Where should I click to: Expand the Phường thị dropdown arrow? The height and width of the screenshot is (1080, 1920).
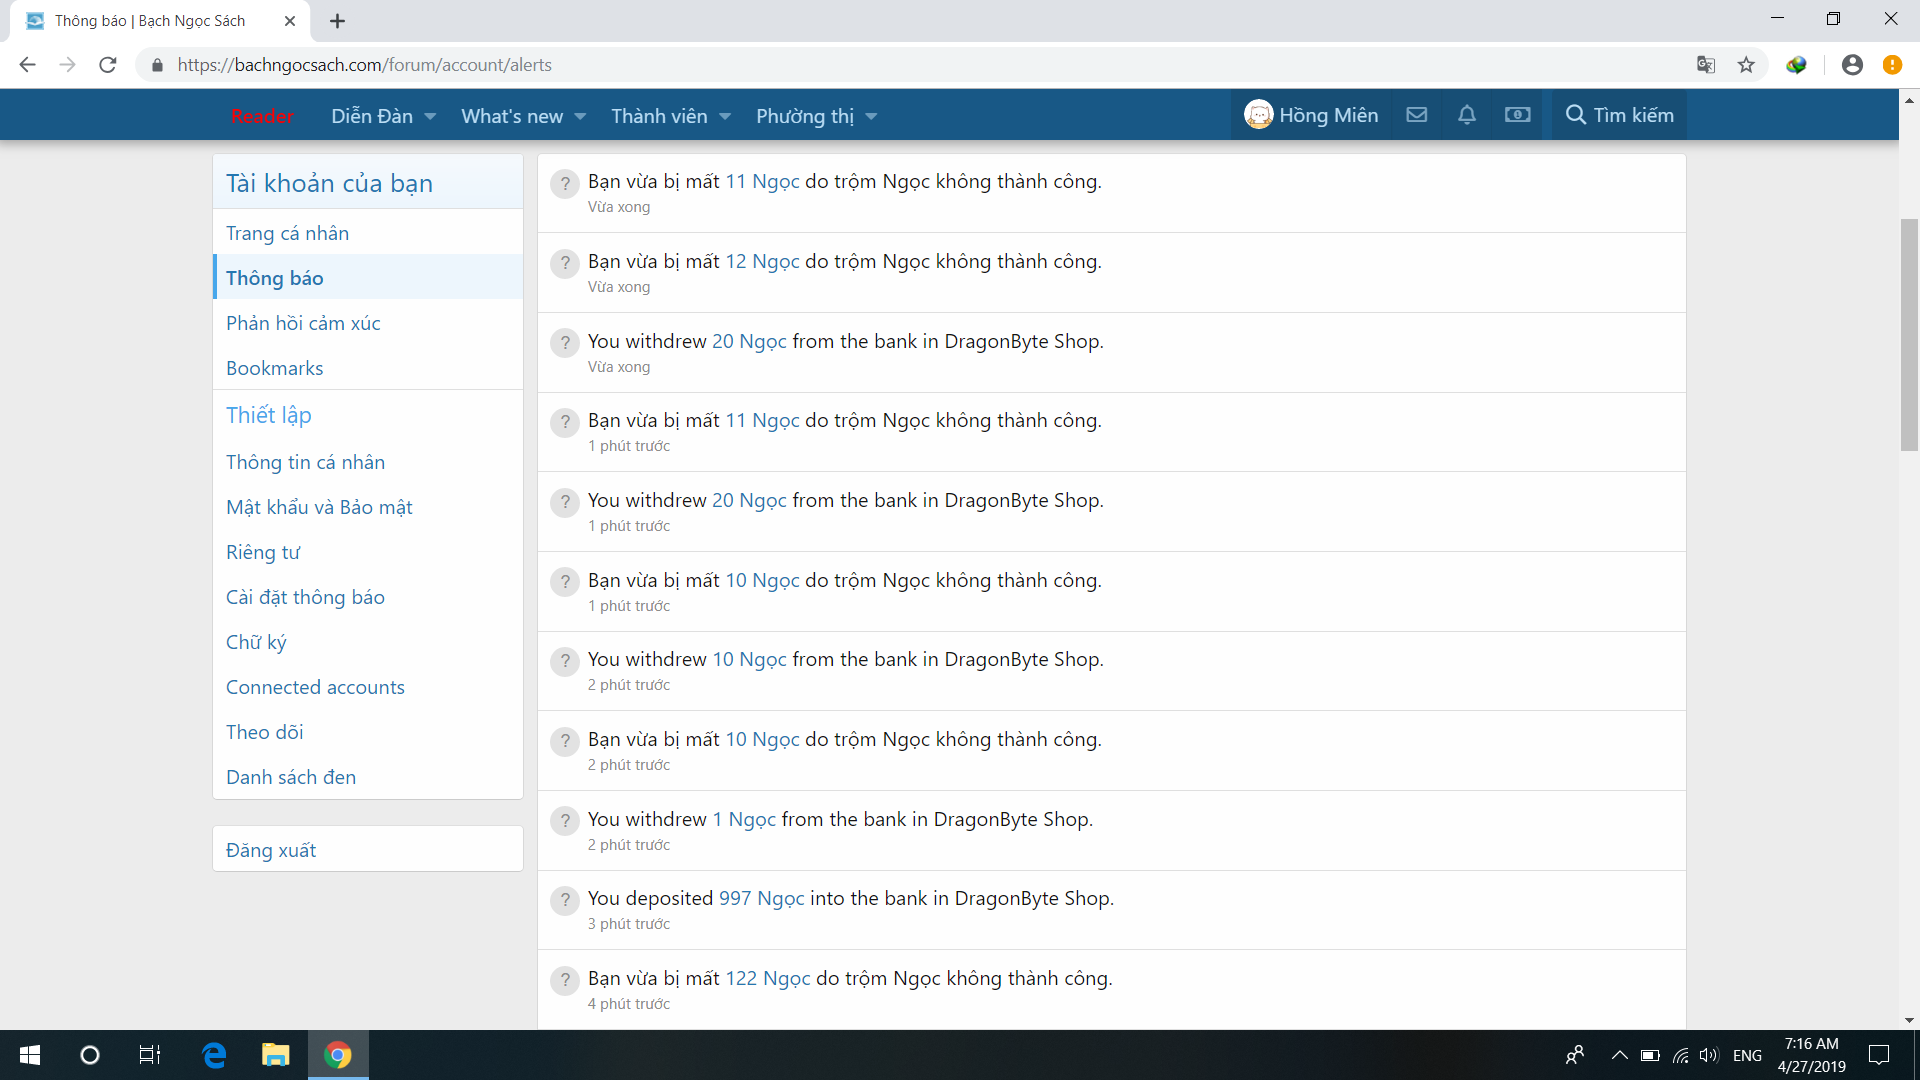click(x=871, y=117)
